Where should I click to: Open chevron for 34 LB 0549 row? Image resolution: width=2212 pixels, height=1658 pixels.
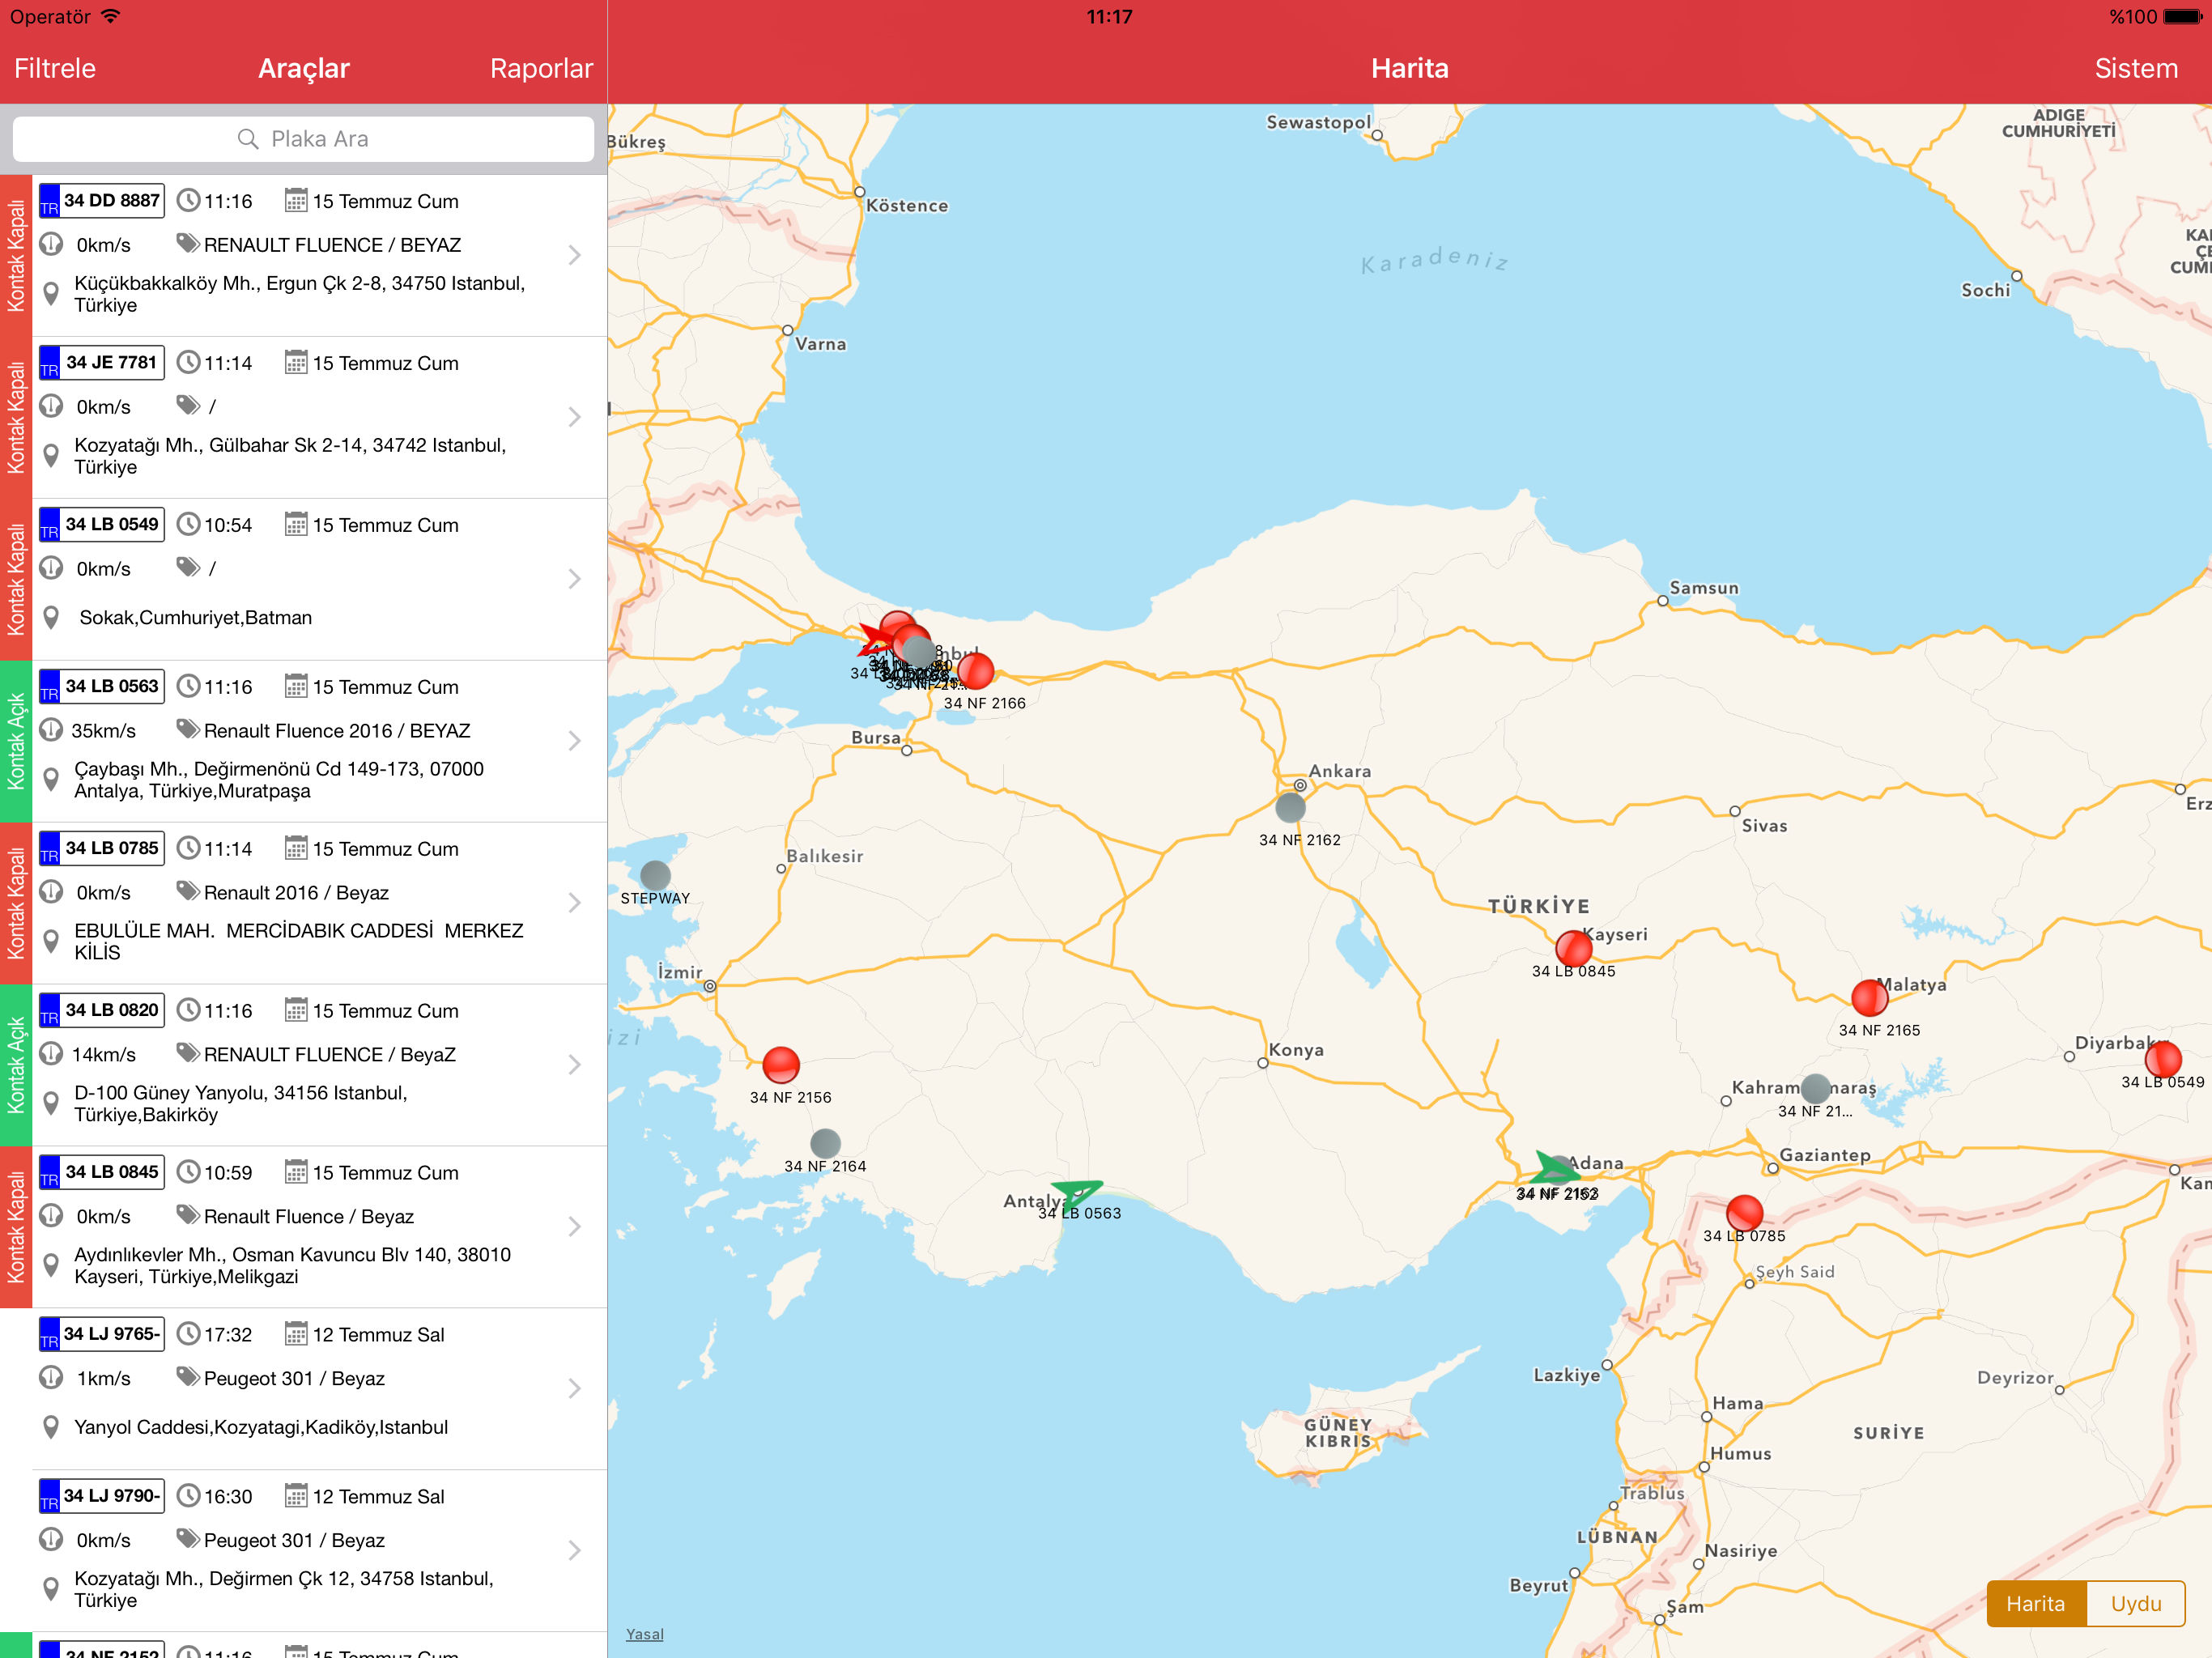[574, 579]
